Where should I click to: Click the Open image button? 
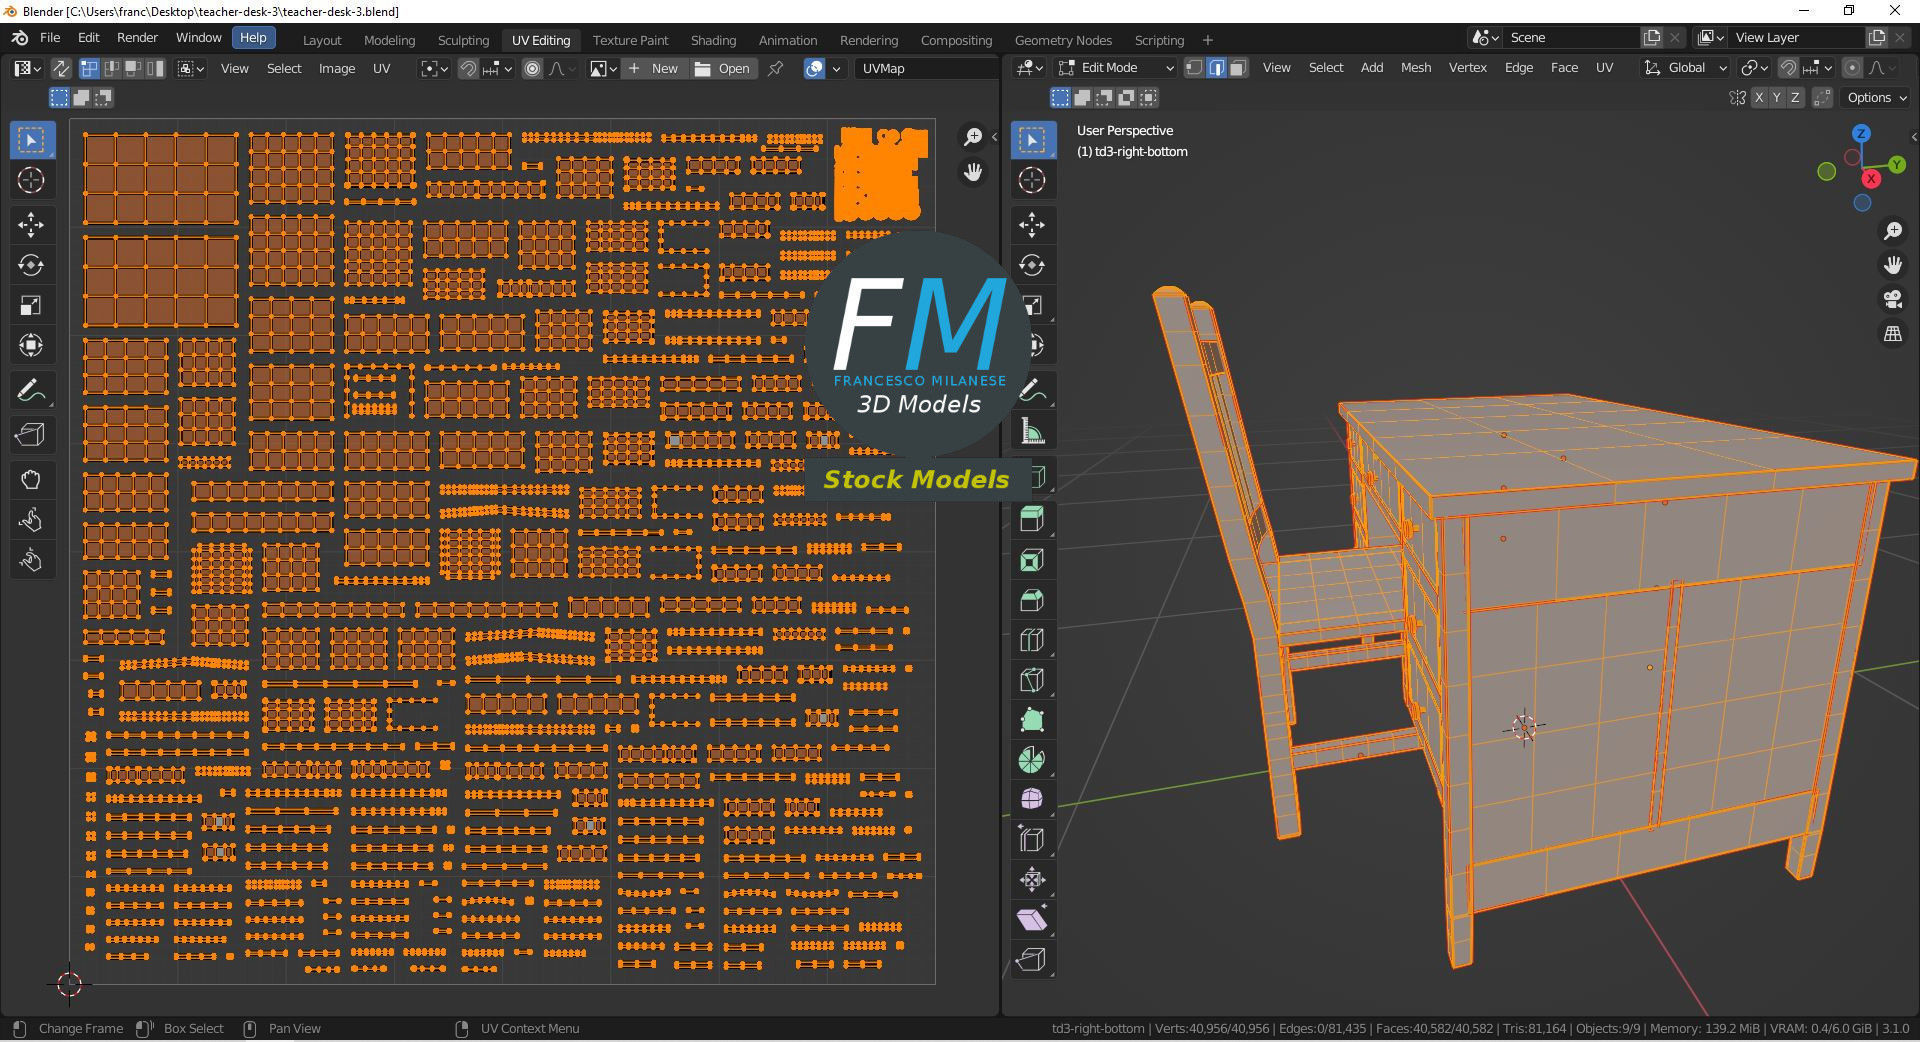tap(723, 69)
